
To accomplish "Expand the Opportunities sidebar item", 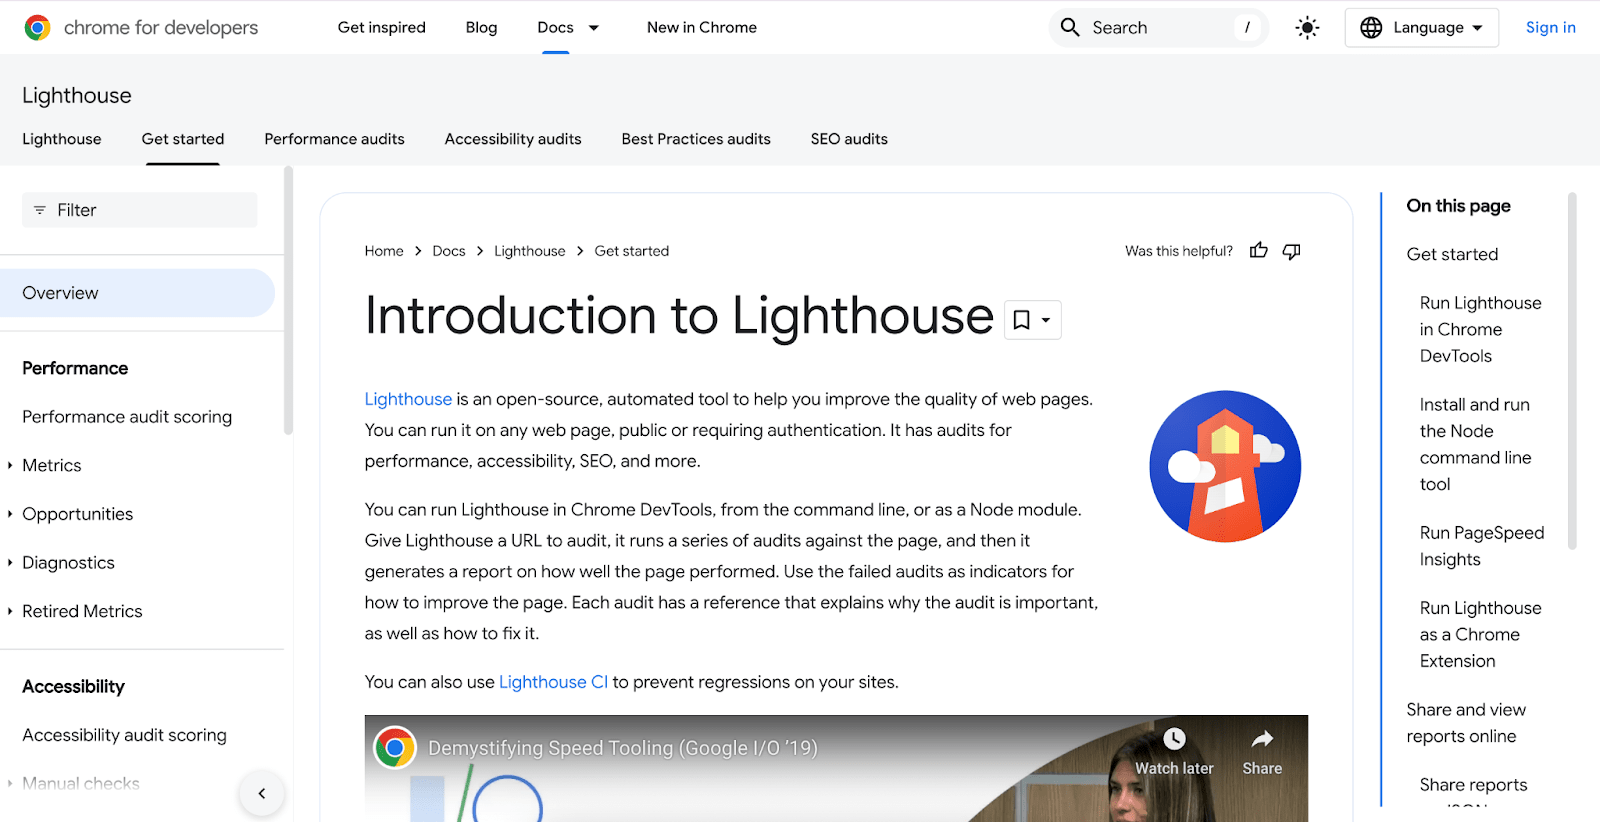I will [x=10, y=514].
